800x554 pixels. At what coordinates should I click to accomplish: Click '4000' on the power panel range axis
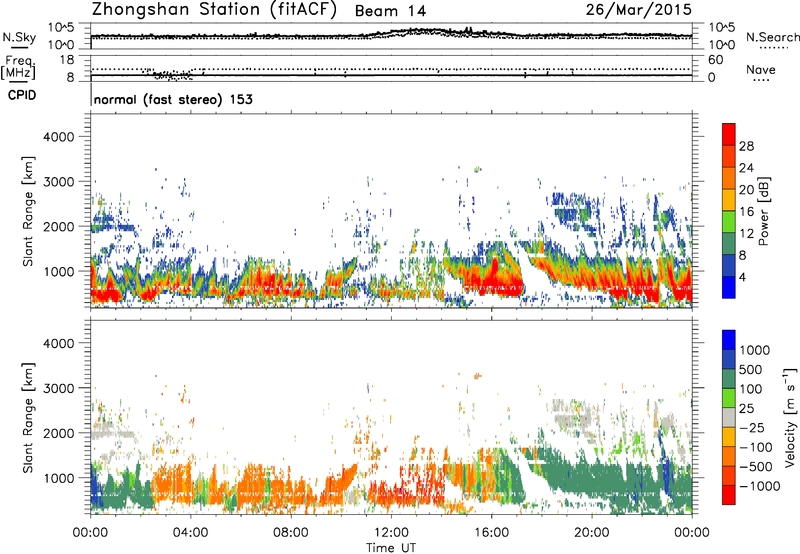pyautogui.click(x=59, y=137)
